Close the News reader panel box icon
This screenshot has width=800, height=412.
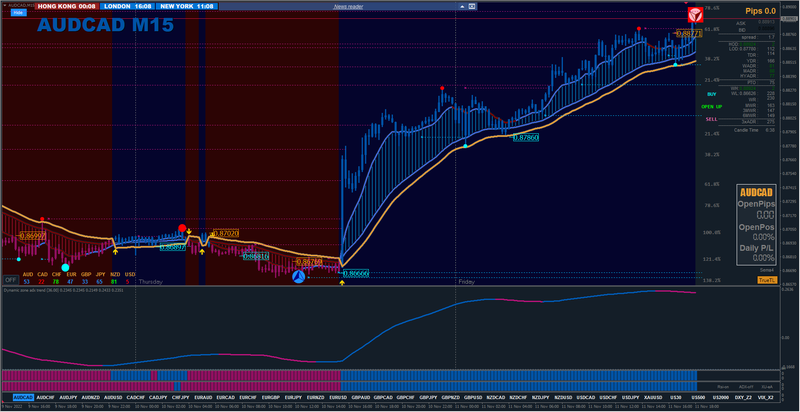472,7
